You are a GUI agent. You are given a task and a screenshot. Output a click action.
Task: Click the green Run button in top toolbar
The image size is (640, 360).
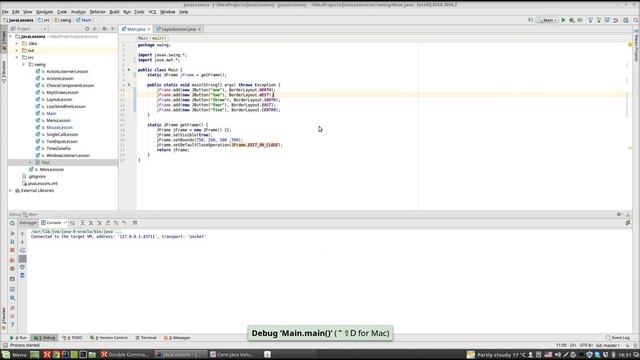coord(563,20)
